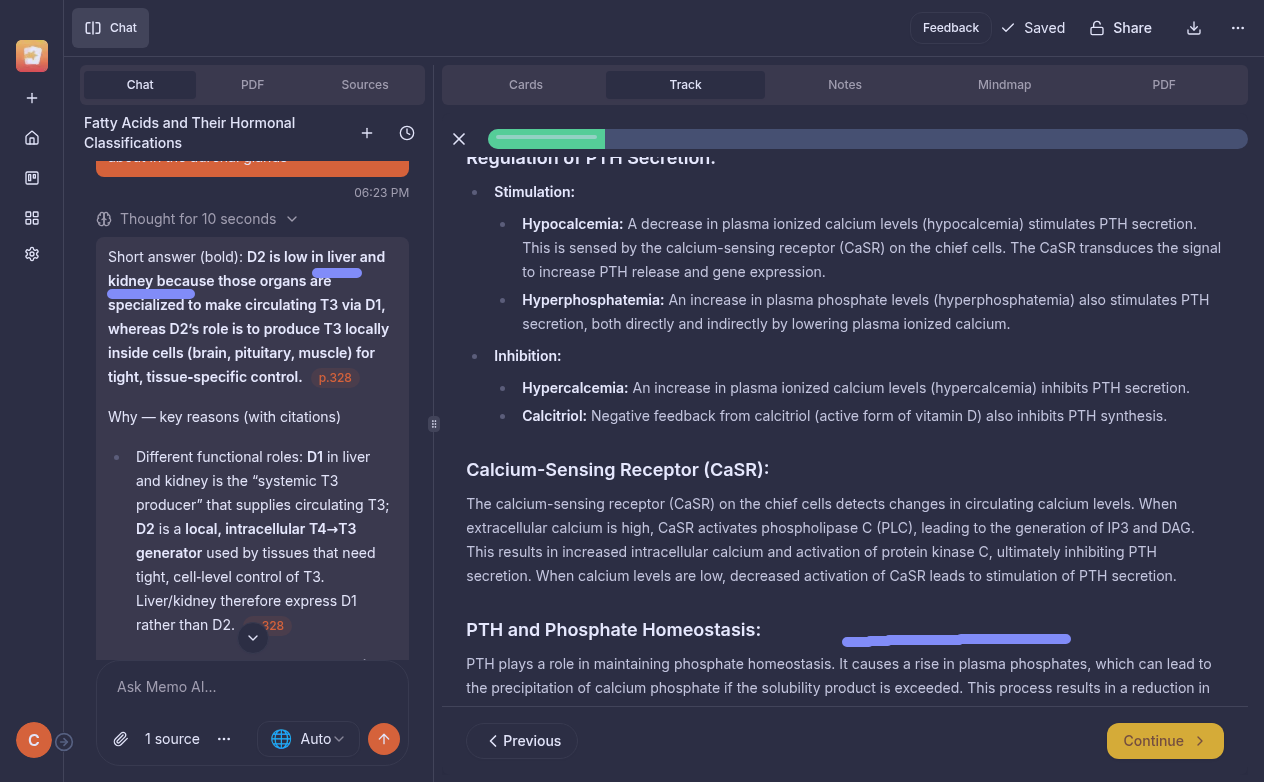1264x782 pixels.
Task: Toggle the Chat panel button in top bar
Action: point(111,28)
